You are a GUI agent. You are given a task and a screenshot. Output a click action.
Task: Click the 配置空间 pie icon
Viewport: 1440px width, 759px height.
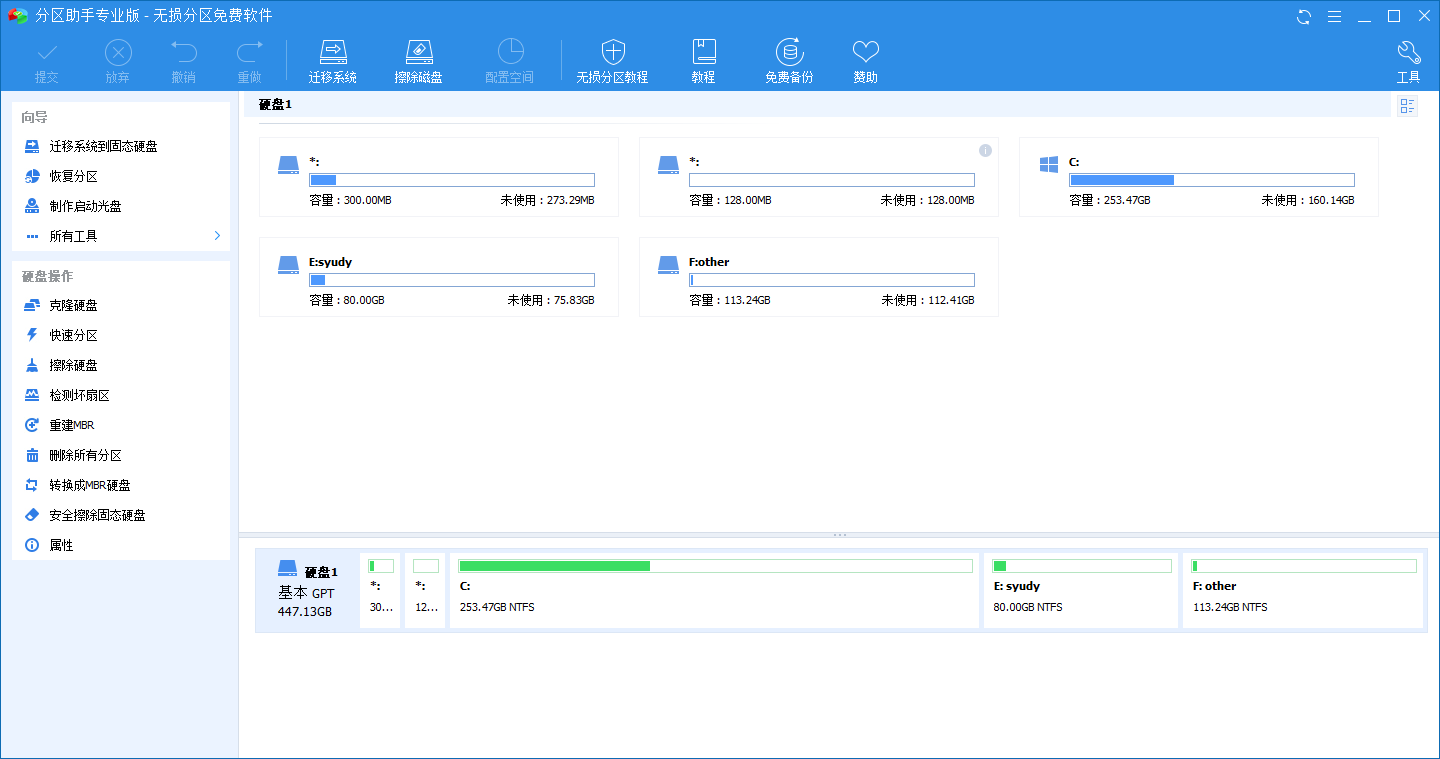coord(510,53)
